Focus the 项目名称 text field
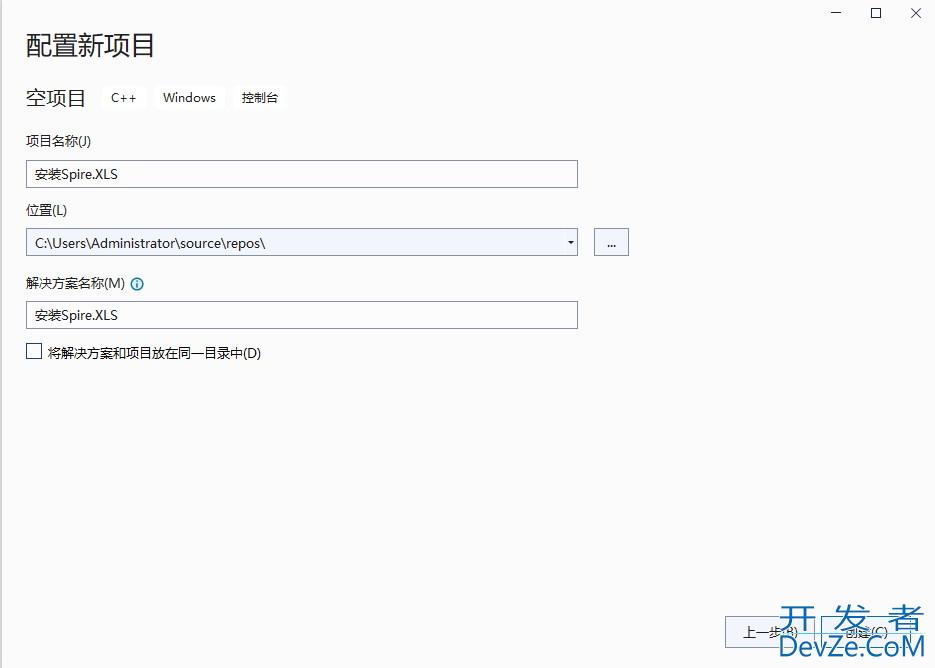 tap(302, 174)
